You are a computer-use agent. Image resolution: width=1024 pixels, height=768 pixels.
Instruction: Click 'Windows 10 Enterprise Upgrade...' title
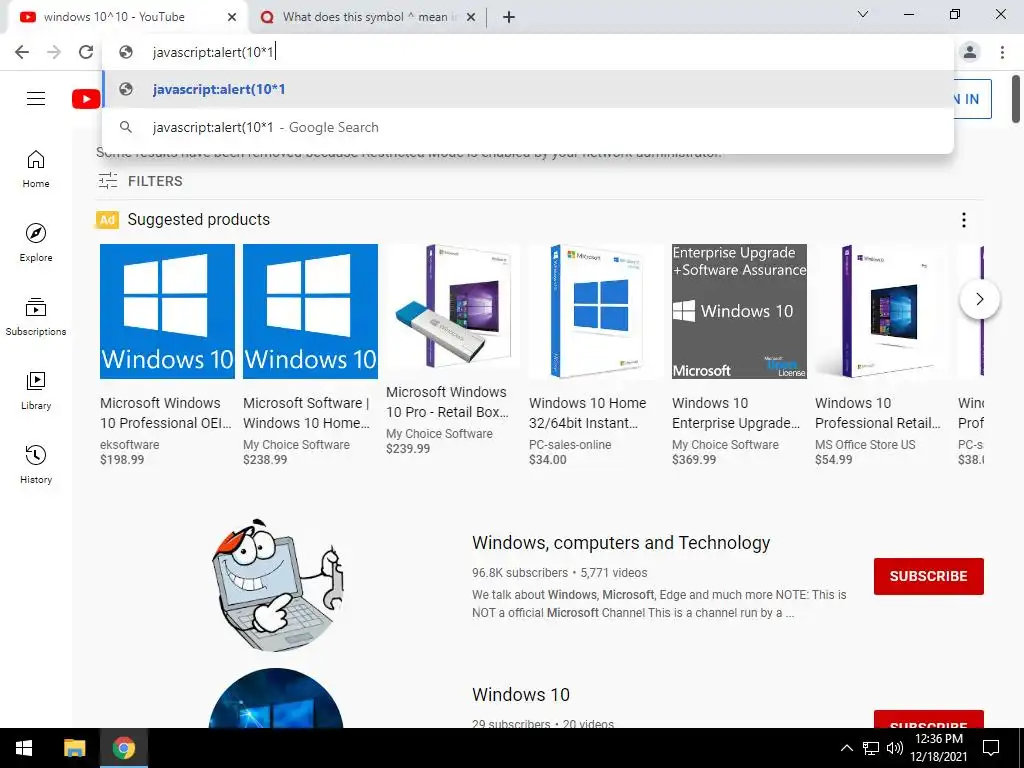pyautogui.click(x=736, y=413)
